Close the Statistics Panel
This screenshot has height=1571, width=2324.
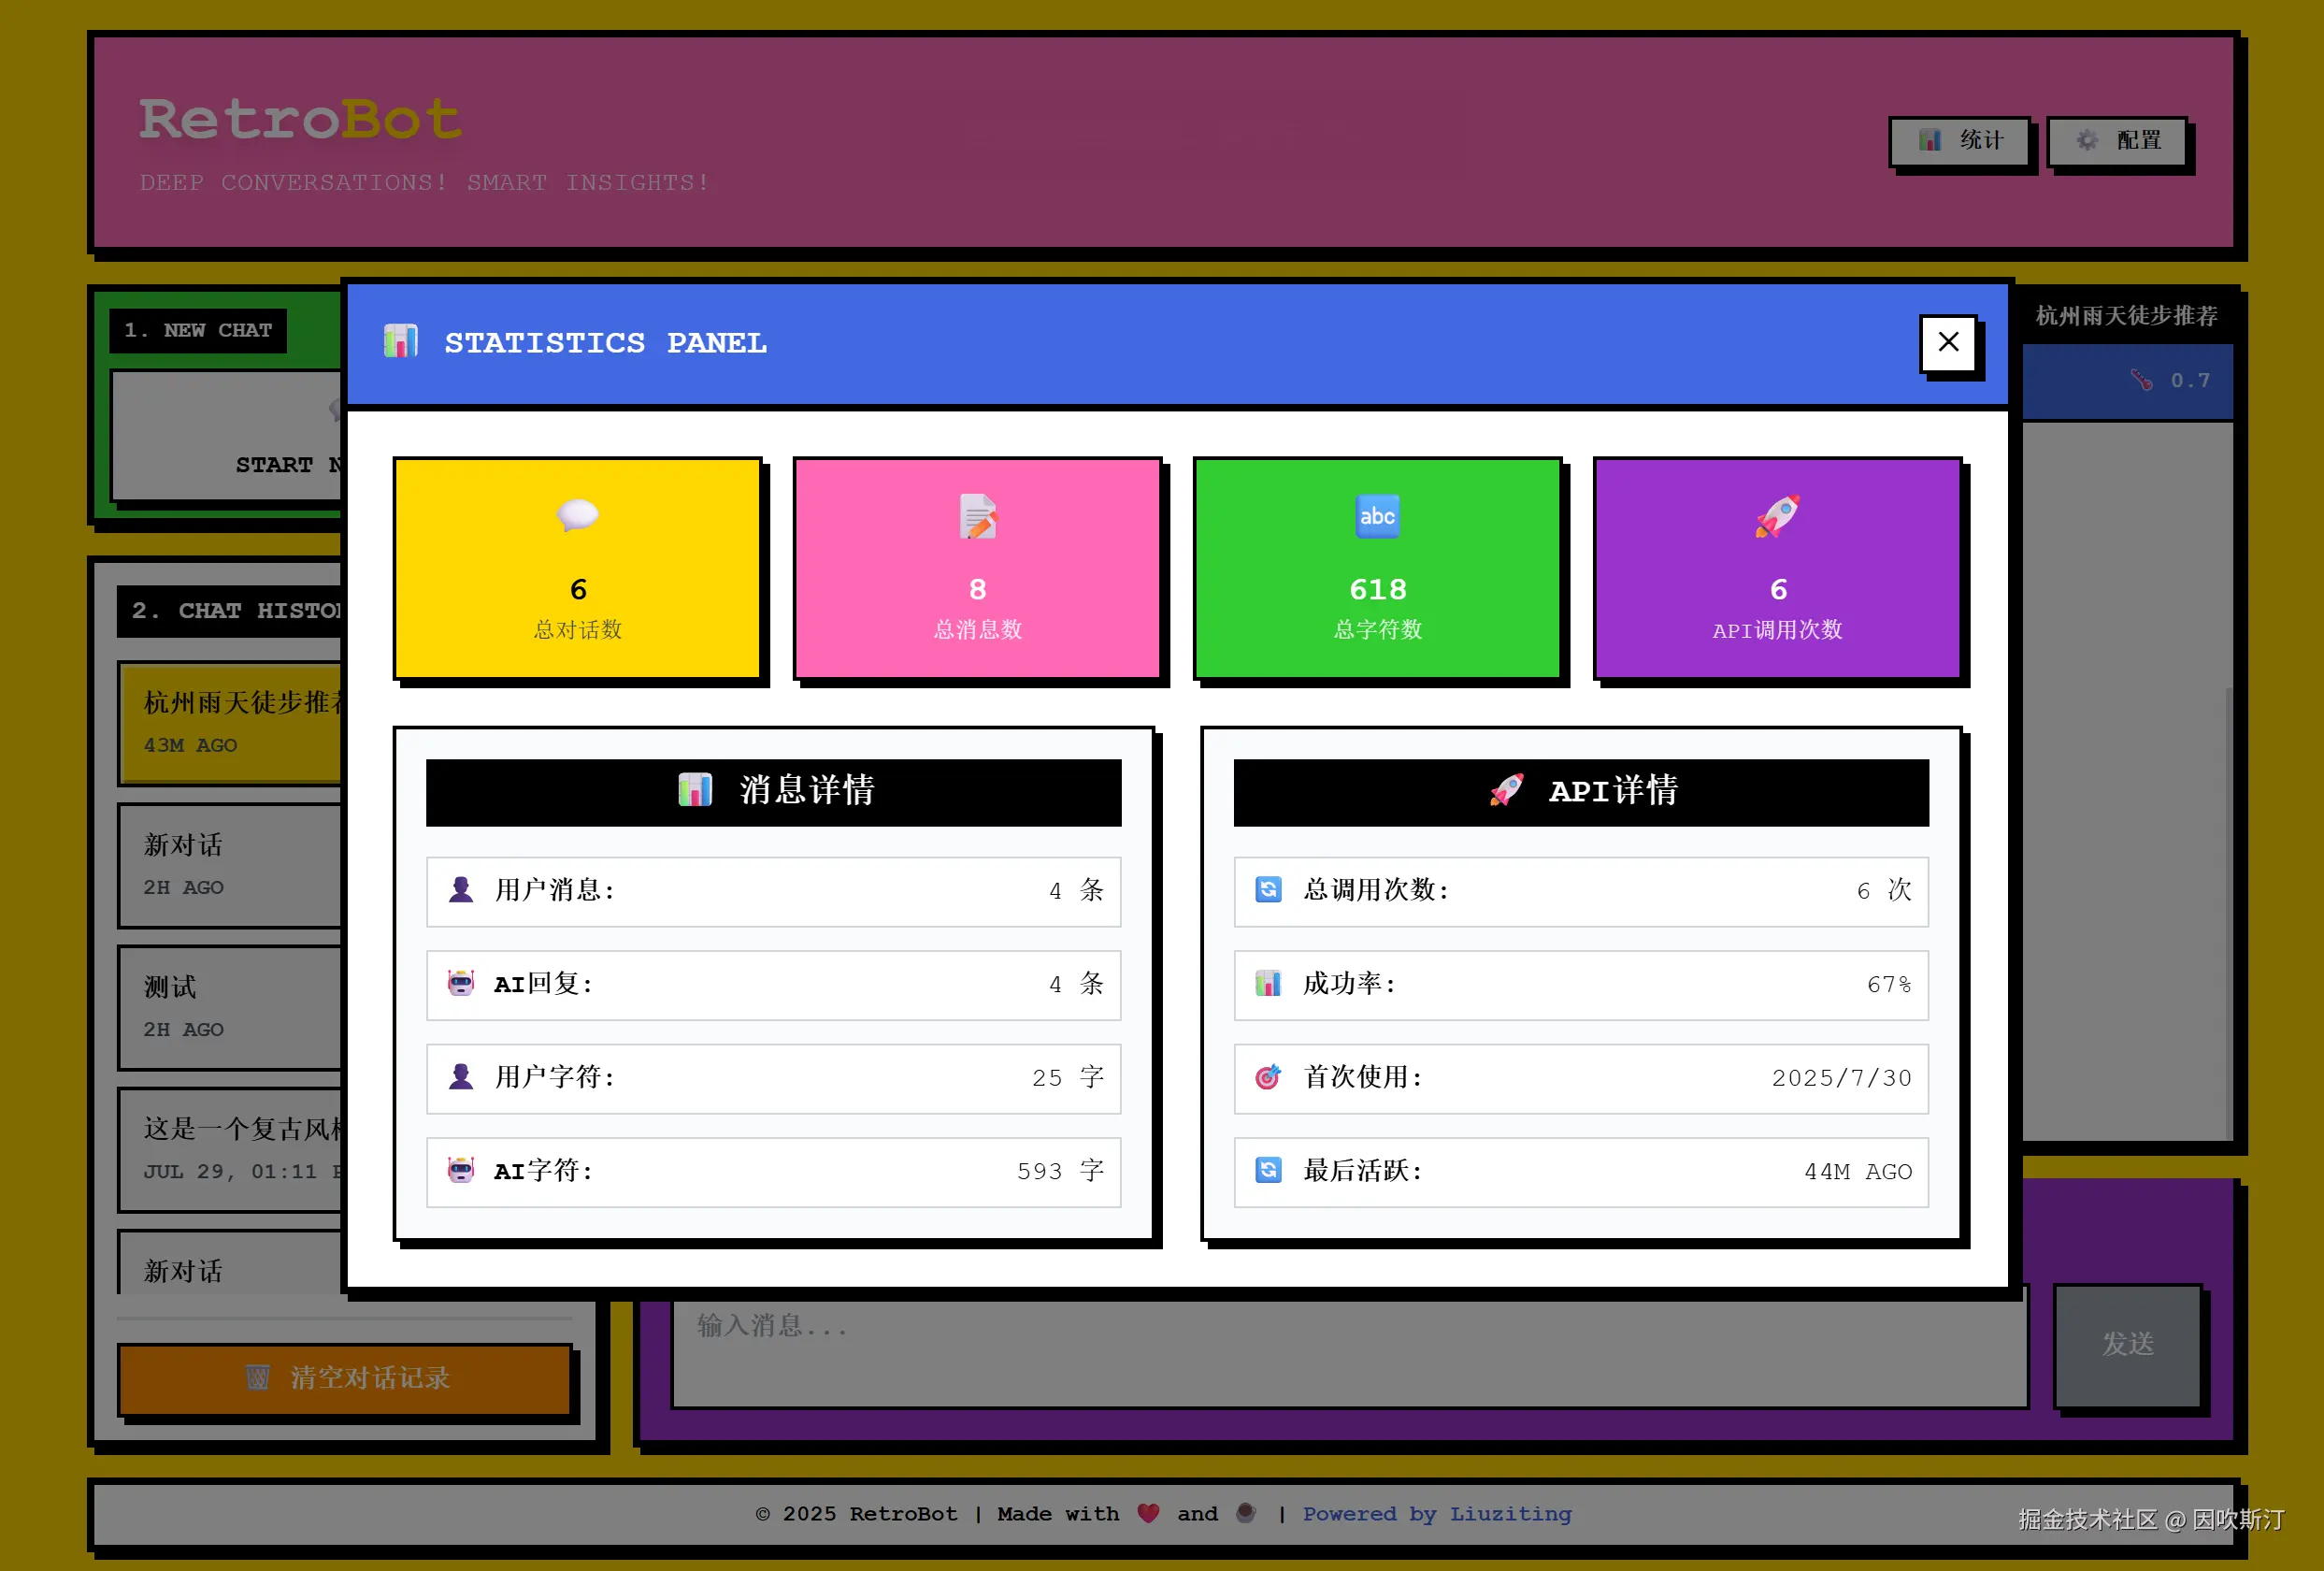pyautogui.click(x=1948, y=342)
